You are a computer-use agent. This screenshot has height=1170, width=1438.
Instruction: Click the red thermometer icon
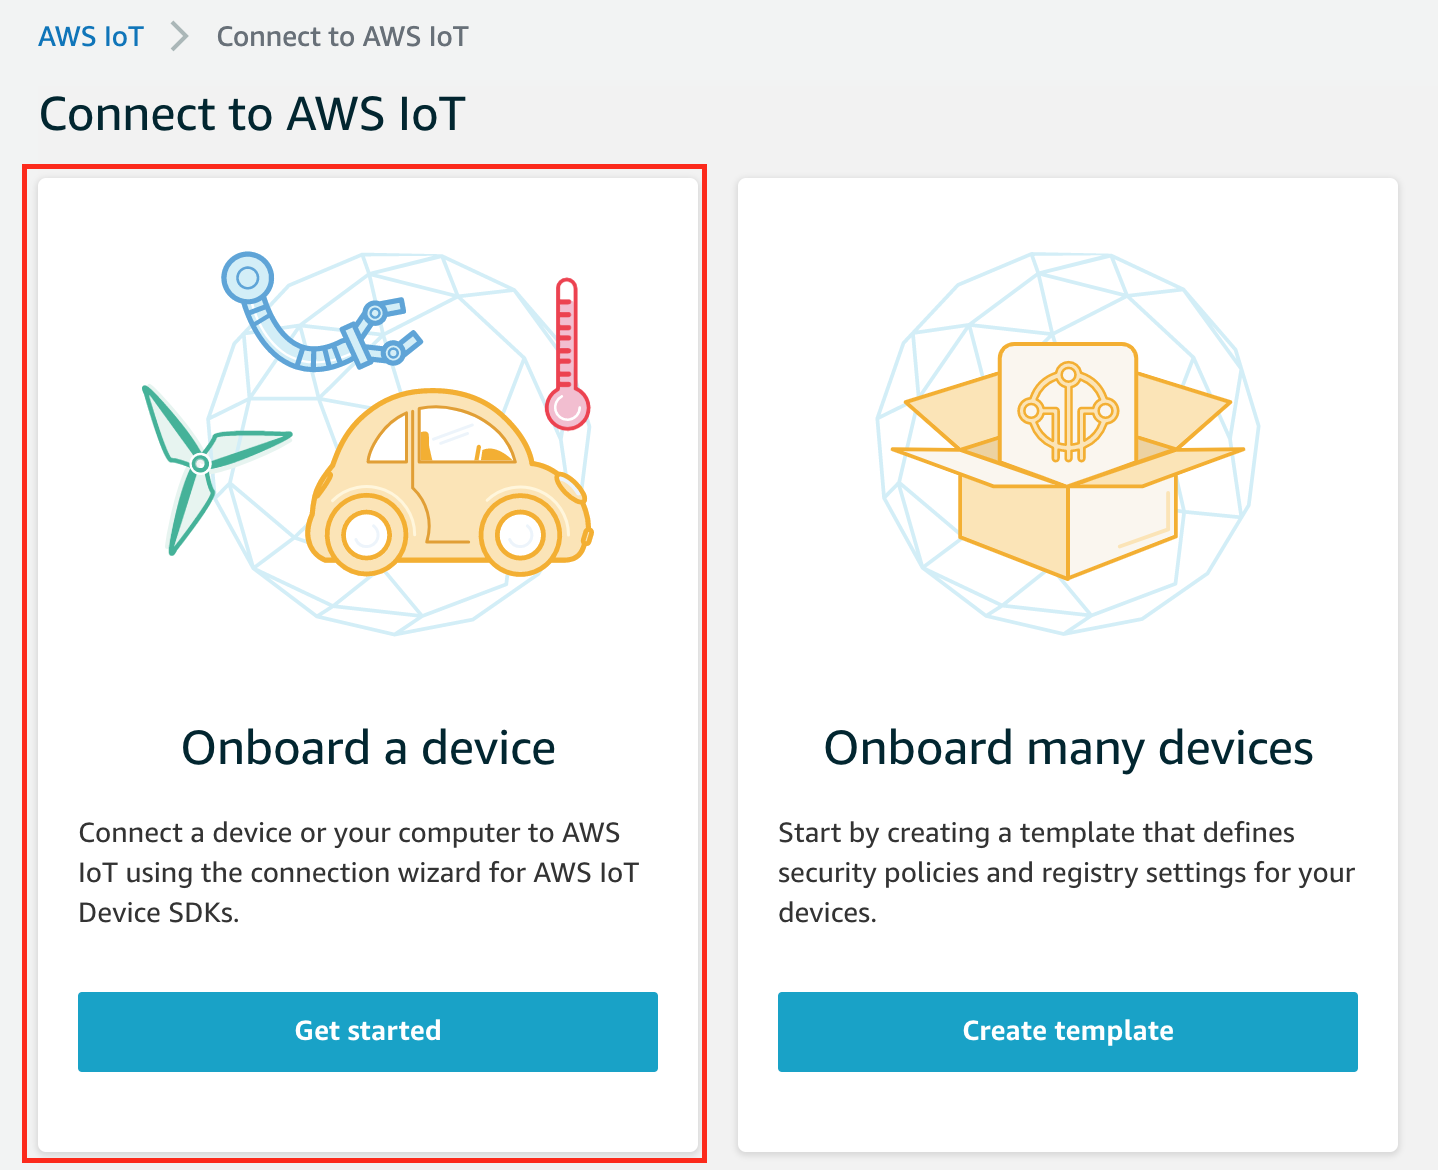[x=567, y=354]
